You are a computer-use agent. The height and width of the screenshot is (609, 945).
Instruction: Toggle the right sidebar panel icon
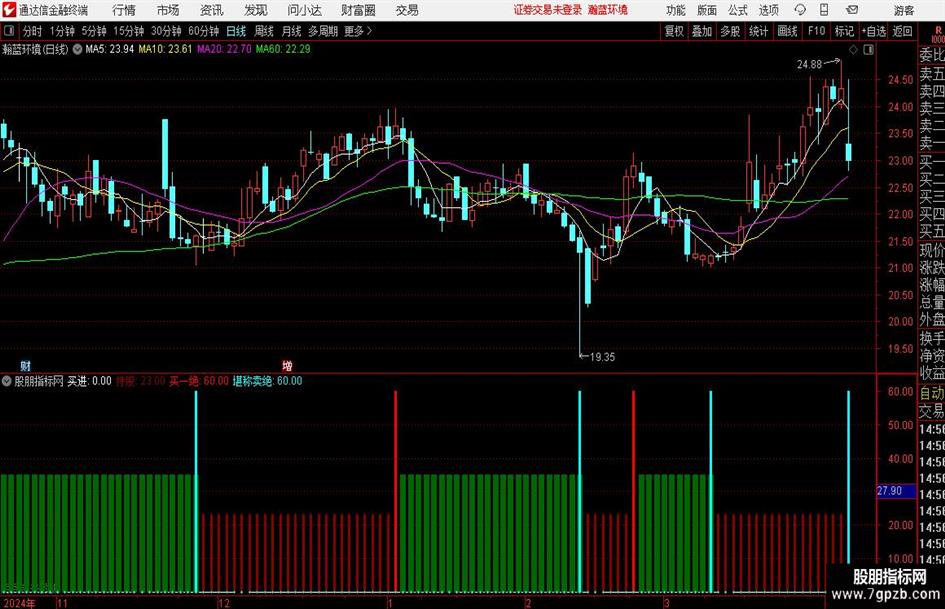click(x=868, y=49)
